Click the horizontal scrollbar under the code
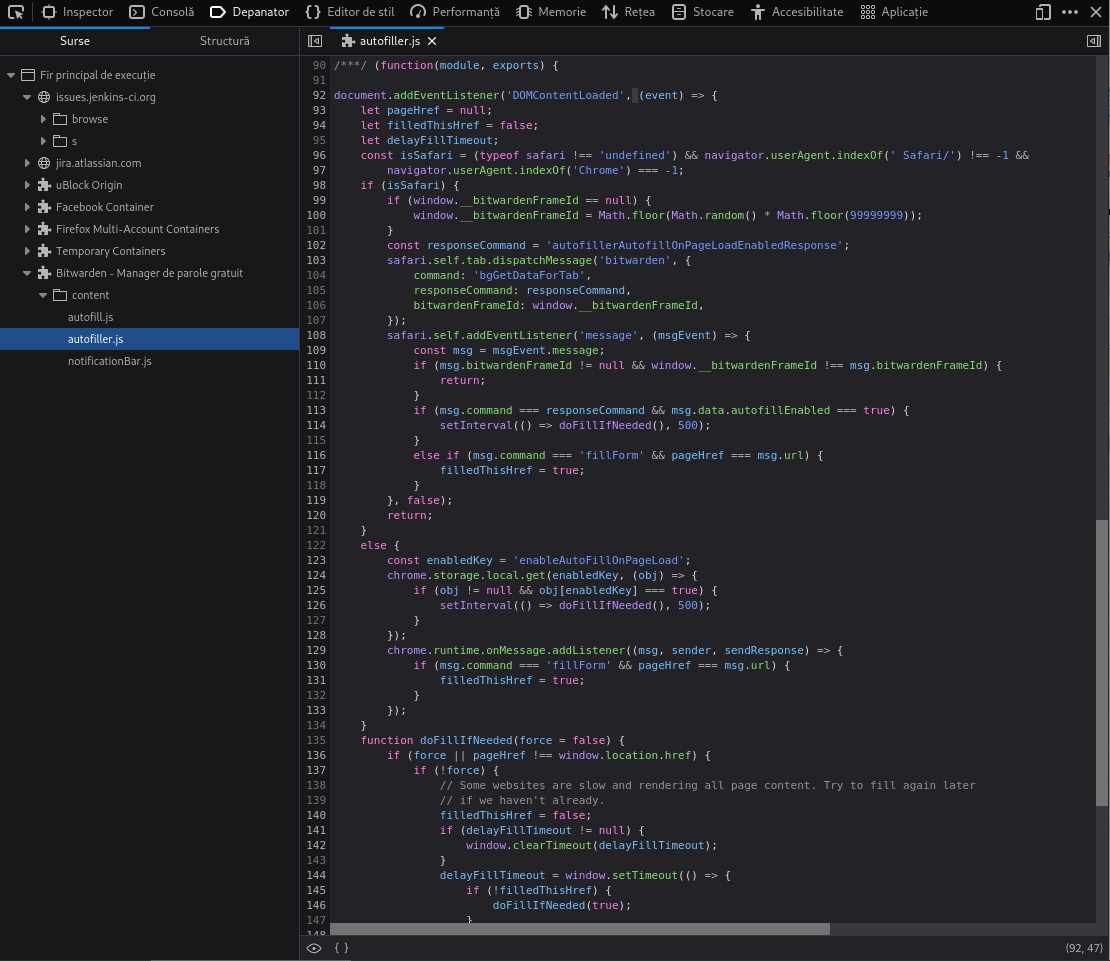 pos(580,928)
